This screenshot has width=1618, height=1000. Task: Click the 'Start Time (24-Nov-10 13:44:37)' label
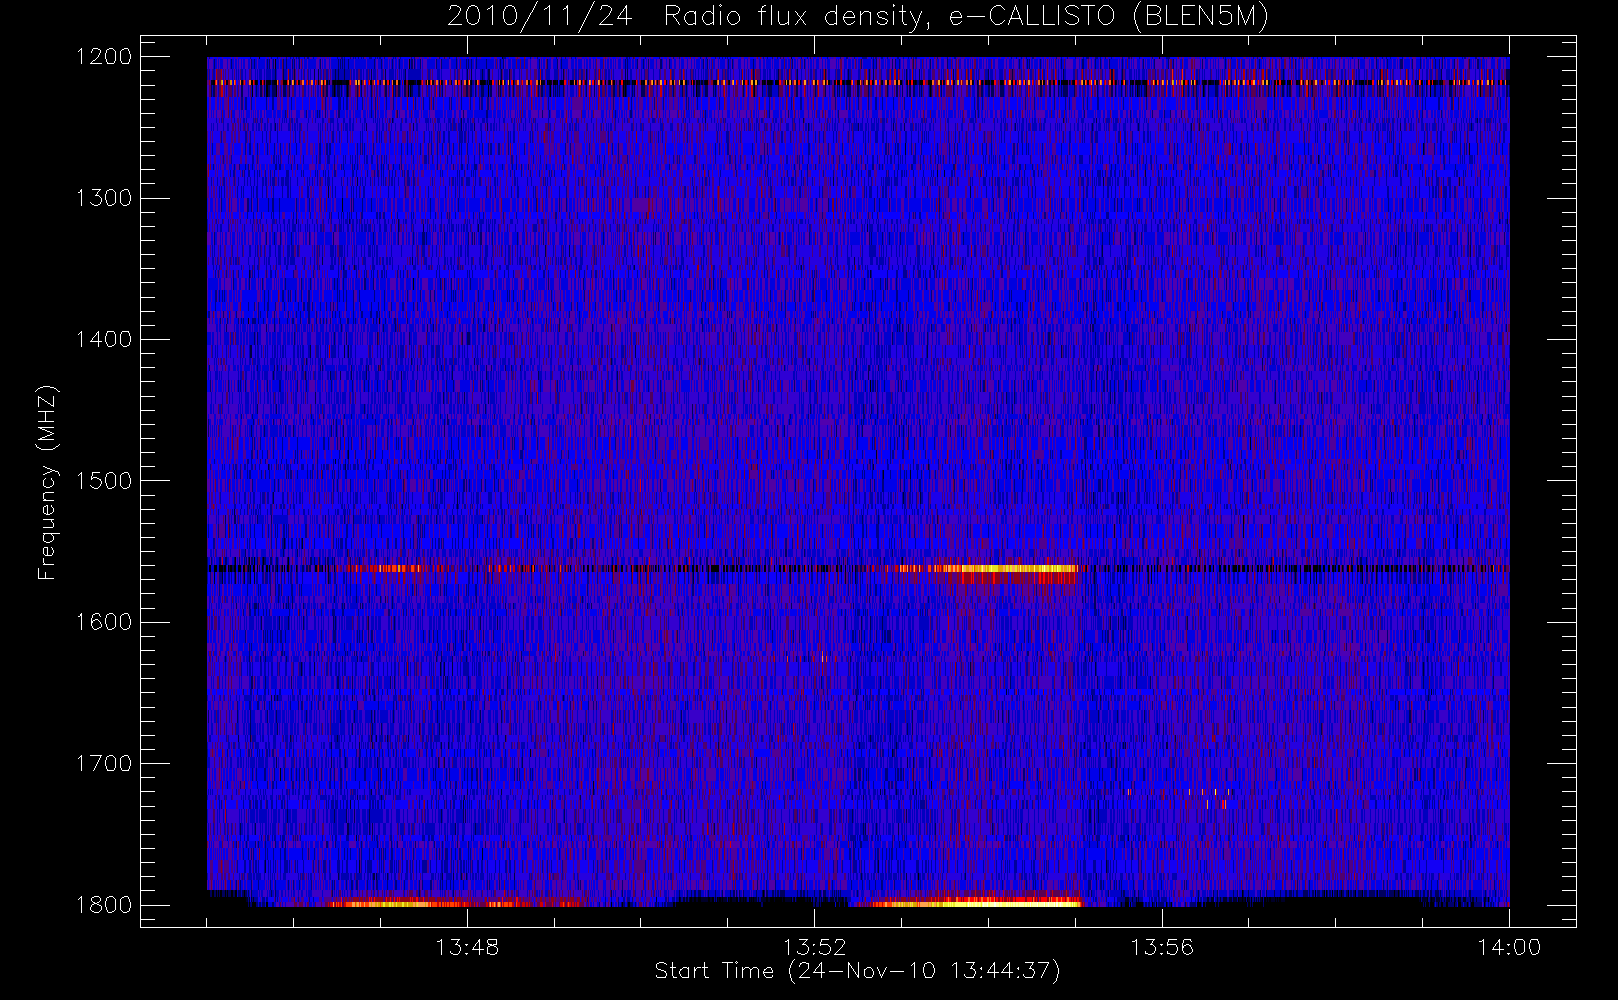857,971
